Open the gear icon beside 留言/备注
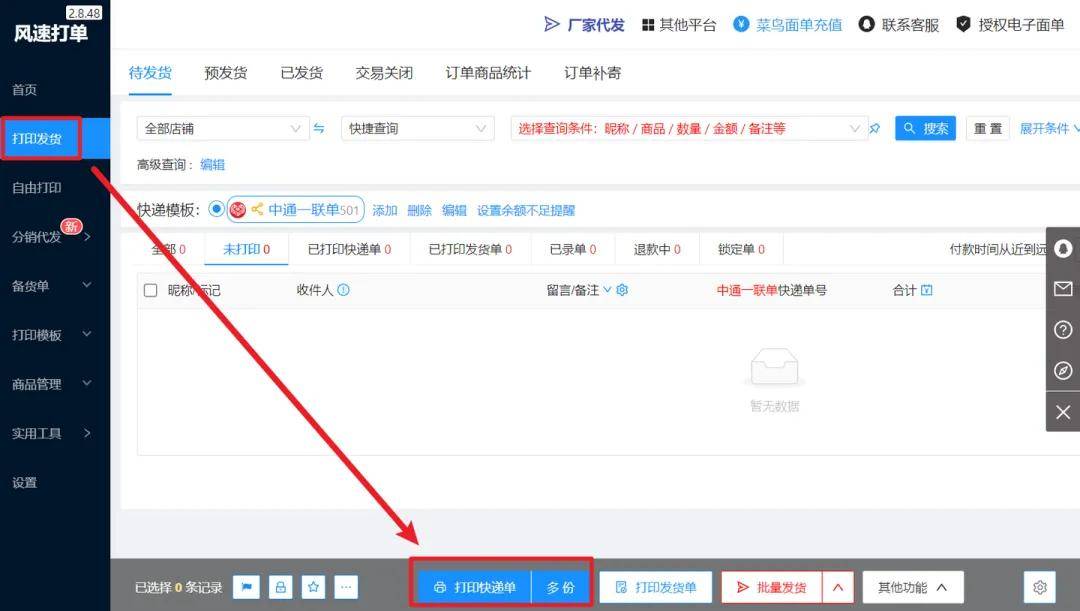The height and width of the screenshot is (611, 1080). [x=622, y=290]
